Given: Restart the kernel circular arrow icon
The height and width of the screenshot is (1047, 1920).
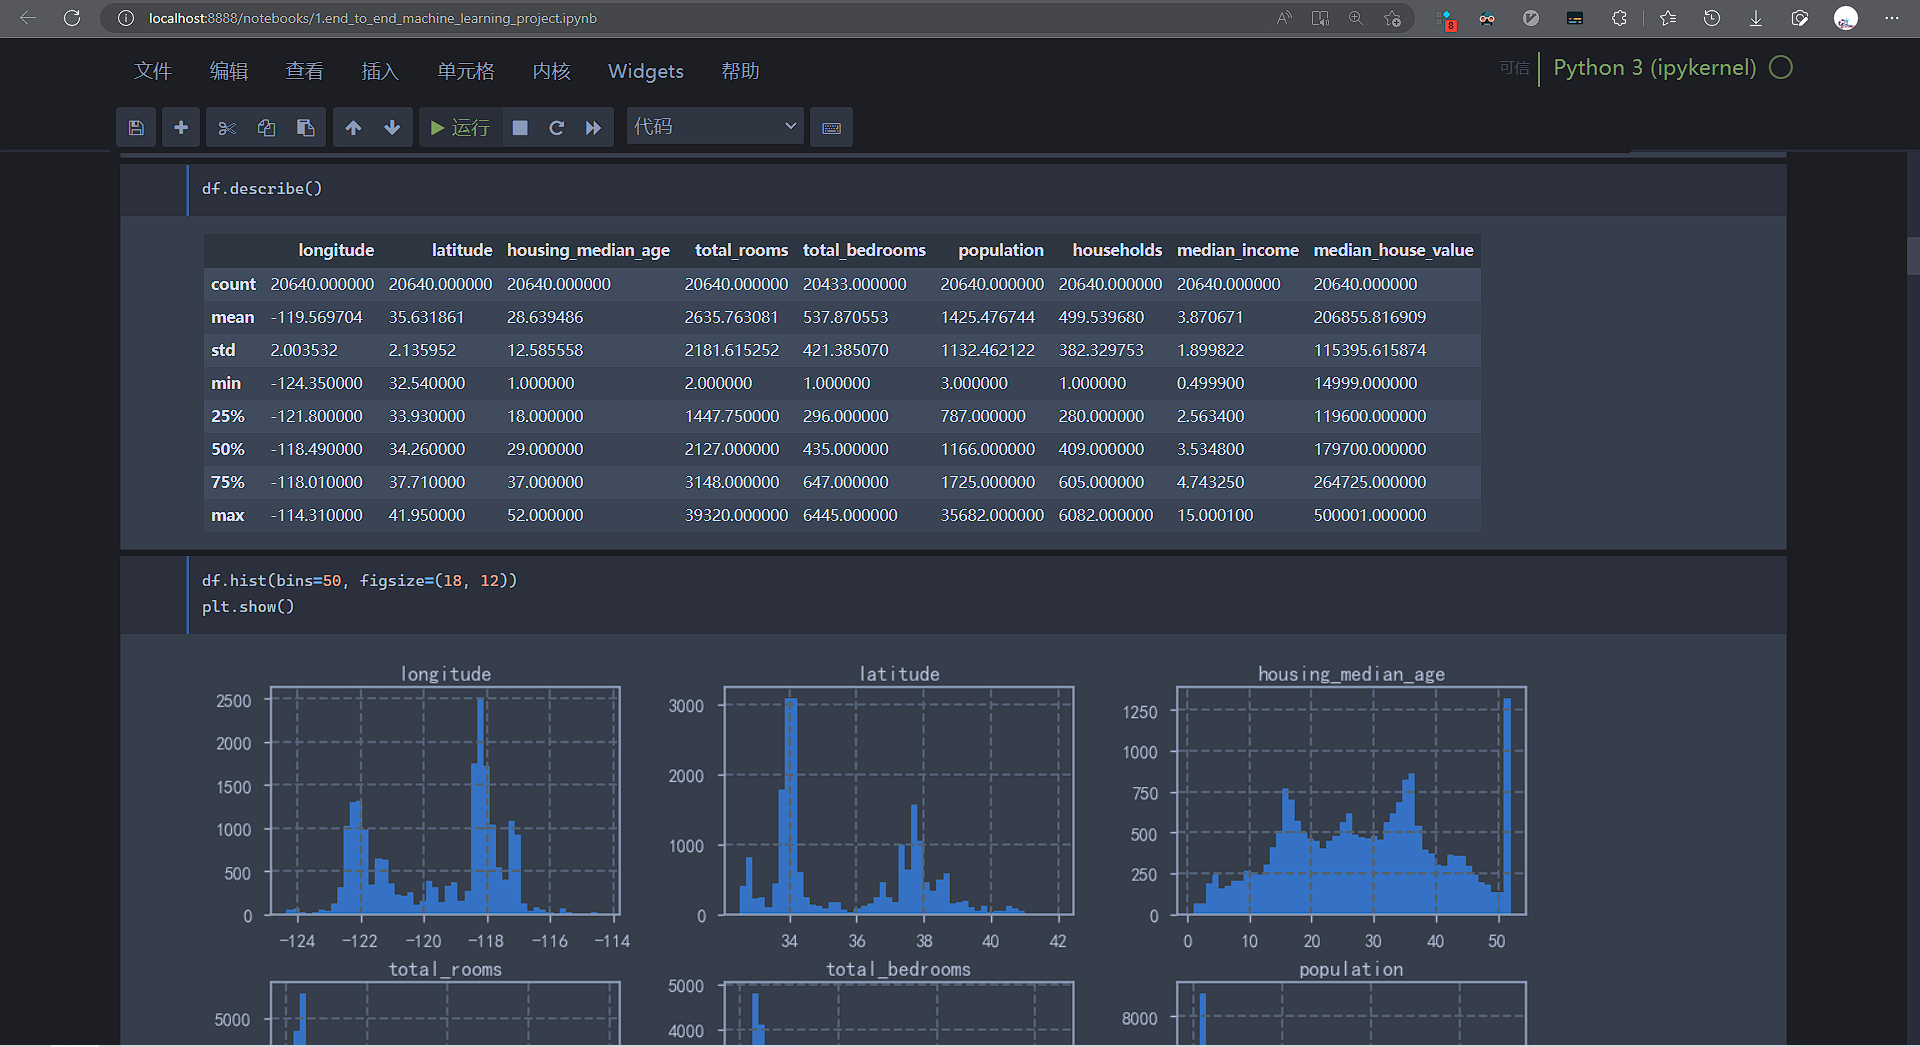Looking at the screenshot, I should [557, 127].
